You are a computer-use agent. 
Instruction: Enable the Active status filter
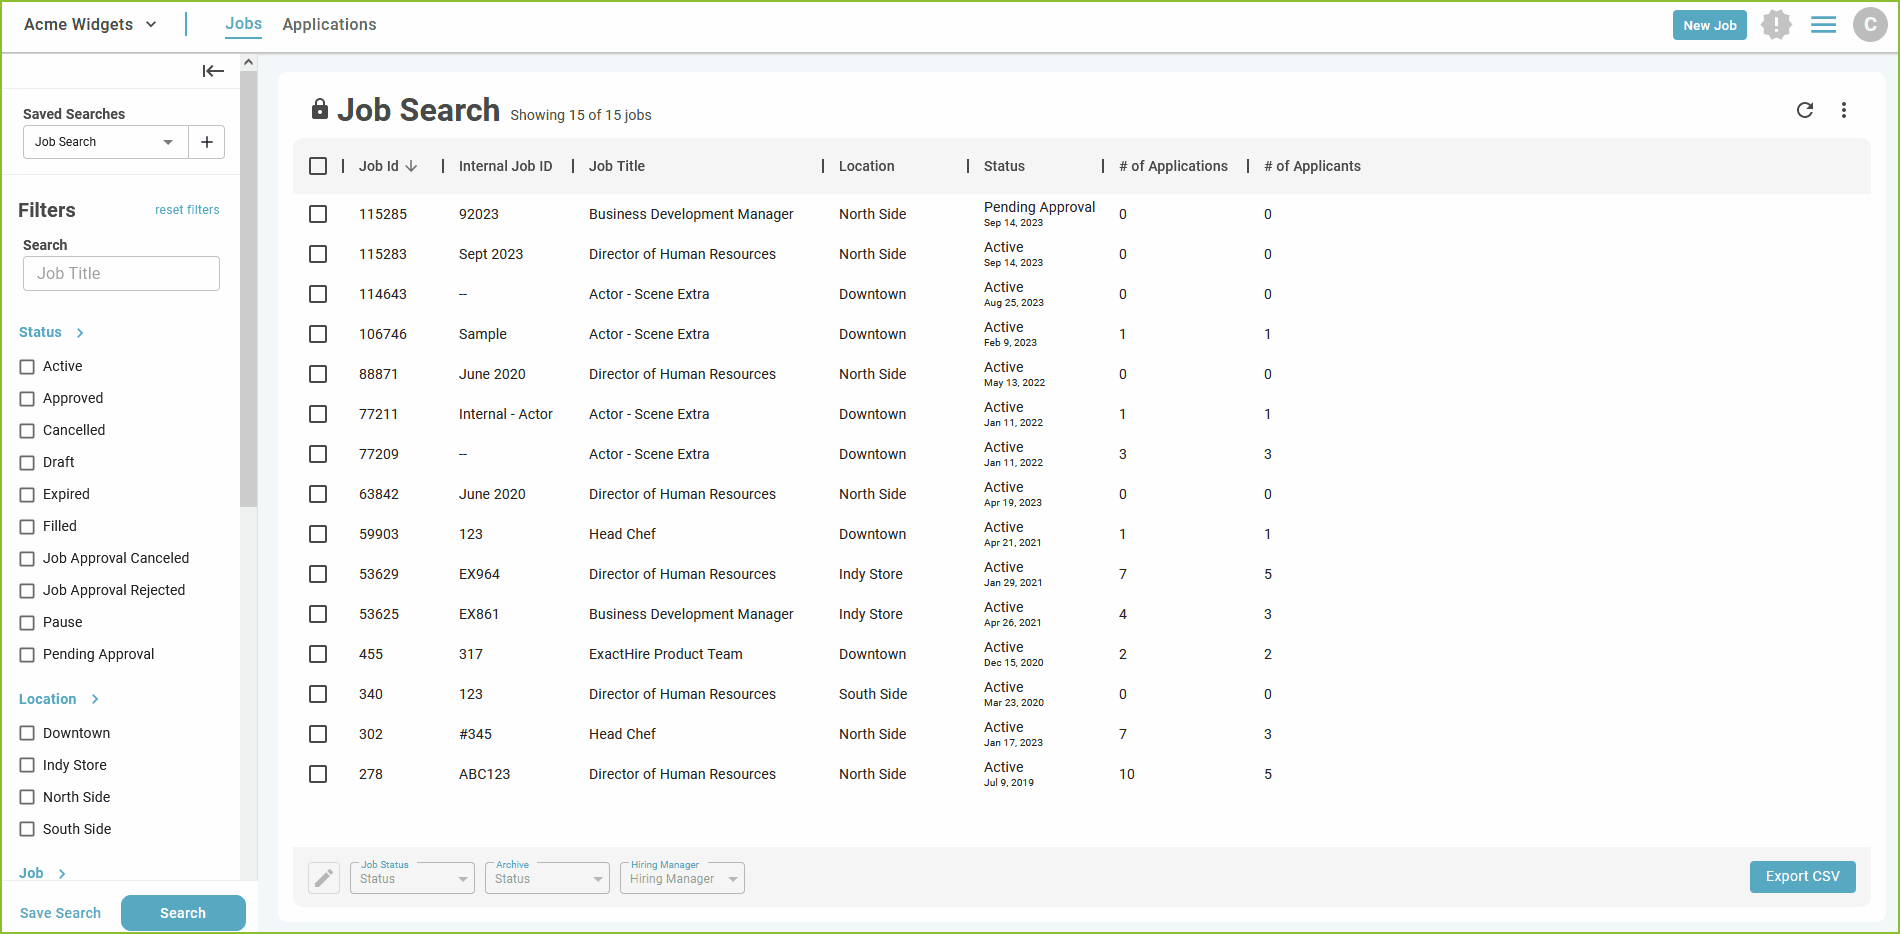(x=27, y=367)
